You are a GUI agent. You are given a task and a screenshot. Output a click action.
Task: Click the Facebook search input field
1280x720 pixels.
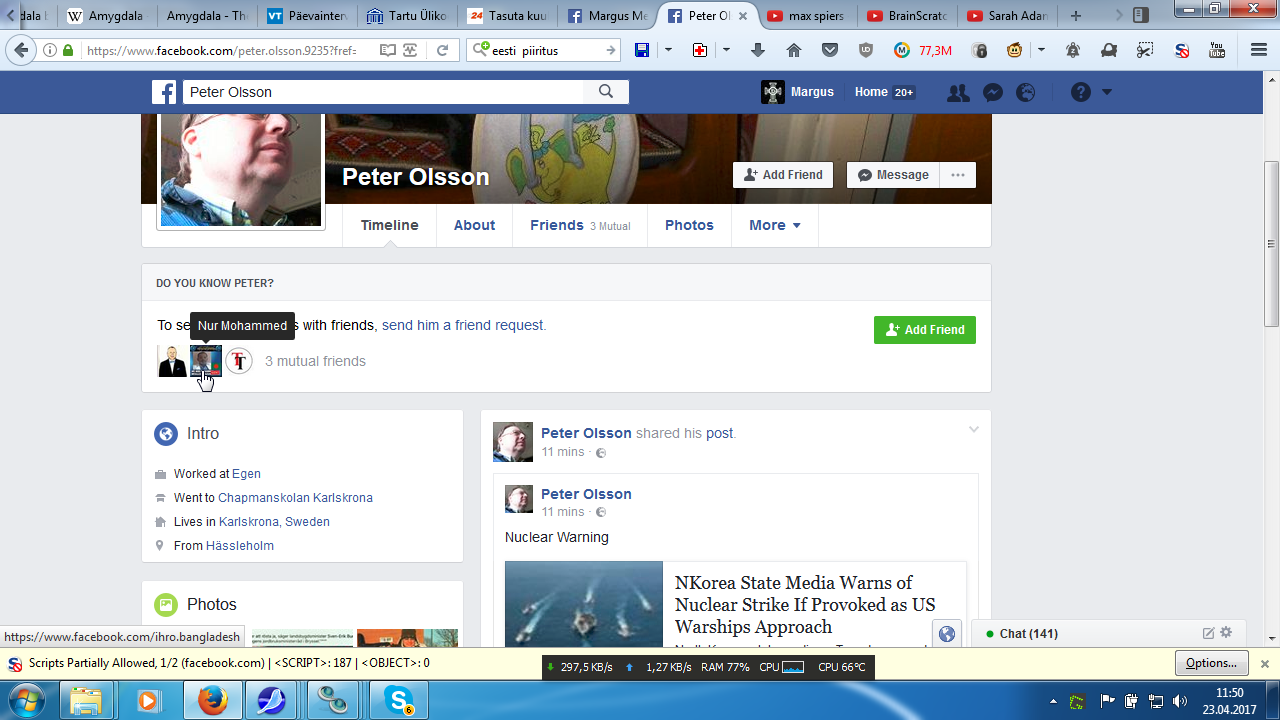382,92
